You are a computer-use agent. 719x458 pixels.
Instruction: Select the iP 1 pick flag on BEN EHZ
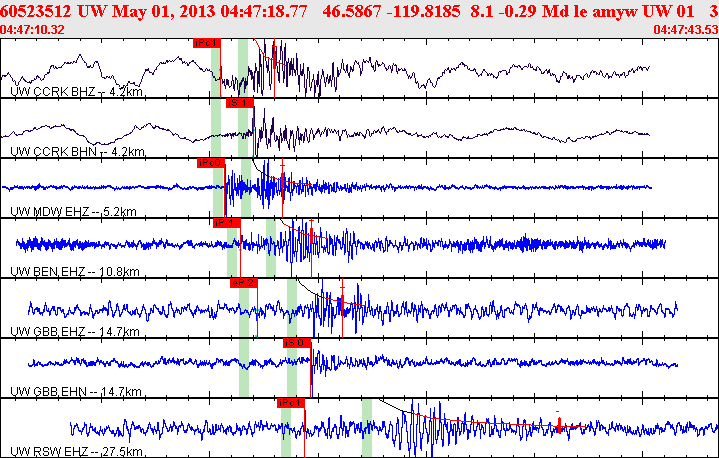click(227, 223)
